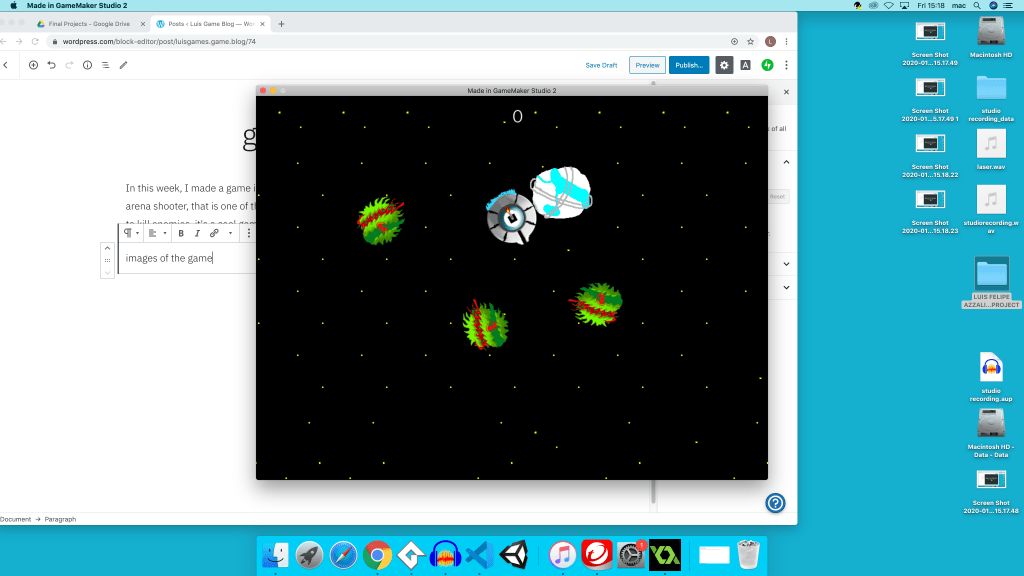
Task: Toggle the settings gear sidebar
Action: coord(724,65)
